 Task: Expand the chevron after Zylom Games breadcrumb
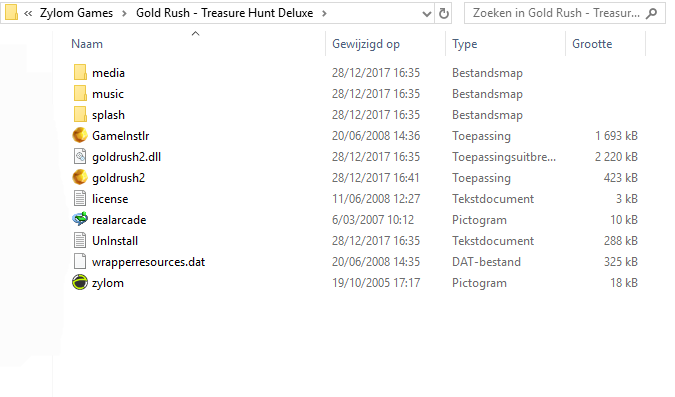pyautogui.click(x=124, y=13)
